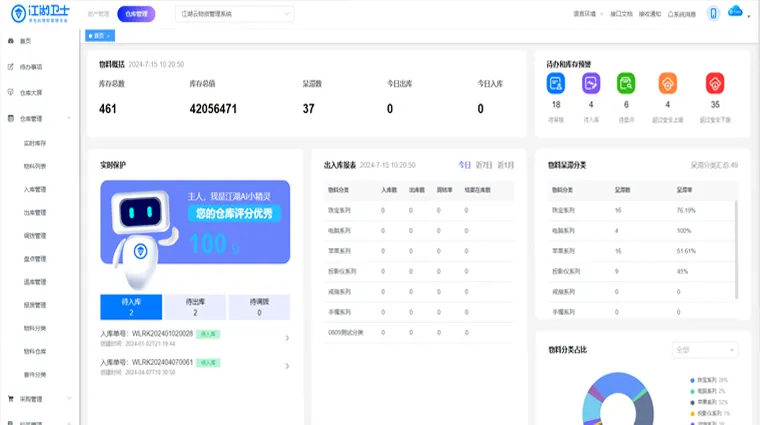The width and height of the screenshot is (760, 425).
Task: Open the blue pending review icon (18)
Action: coord(556,83)
